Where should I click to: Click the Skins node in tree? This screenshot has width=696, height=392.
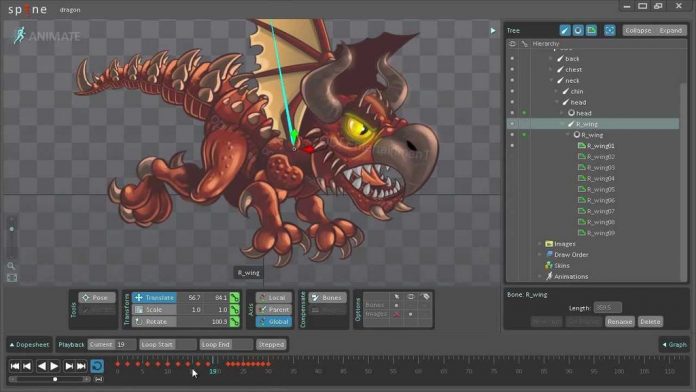point(557,265)
